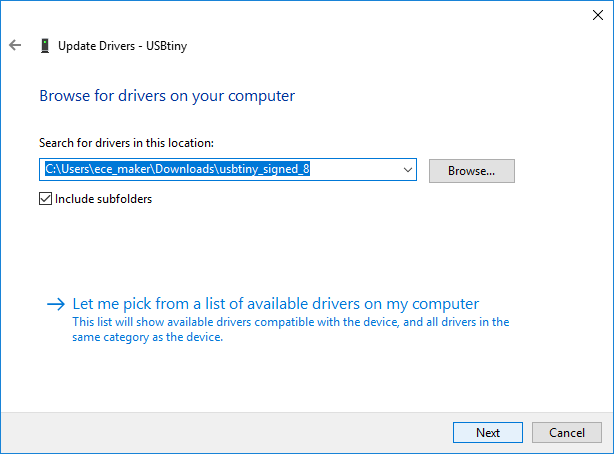614x454 pixels.
Task: Toggle the Include subfolders checkbox
Action: coord(45,199)
